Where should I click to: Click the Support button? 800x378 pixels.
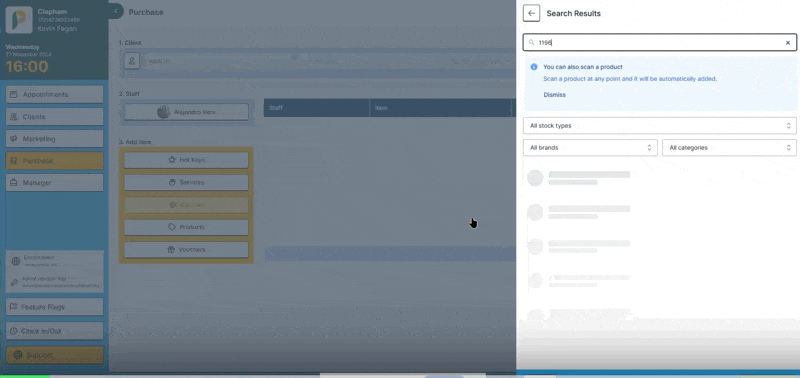click(55, 355)
